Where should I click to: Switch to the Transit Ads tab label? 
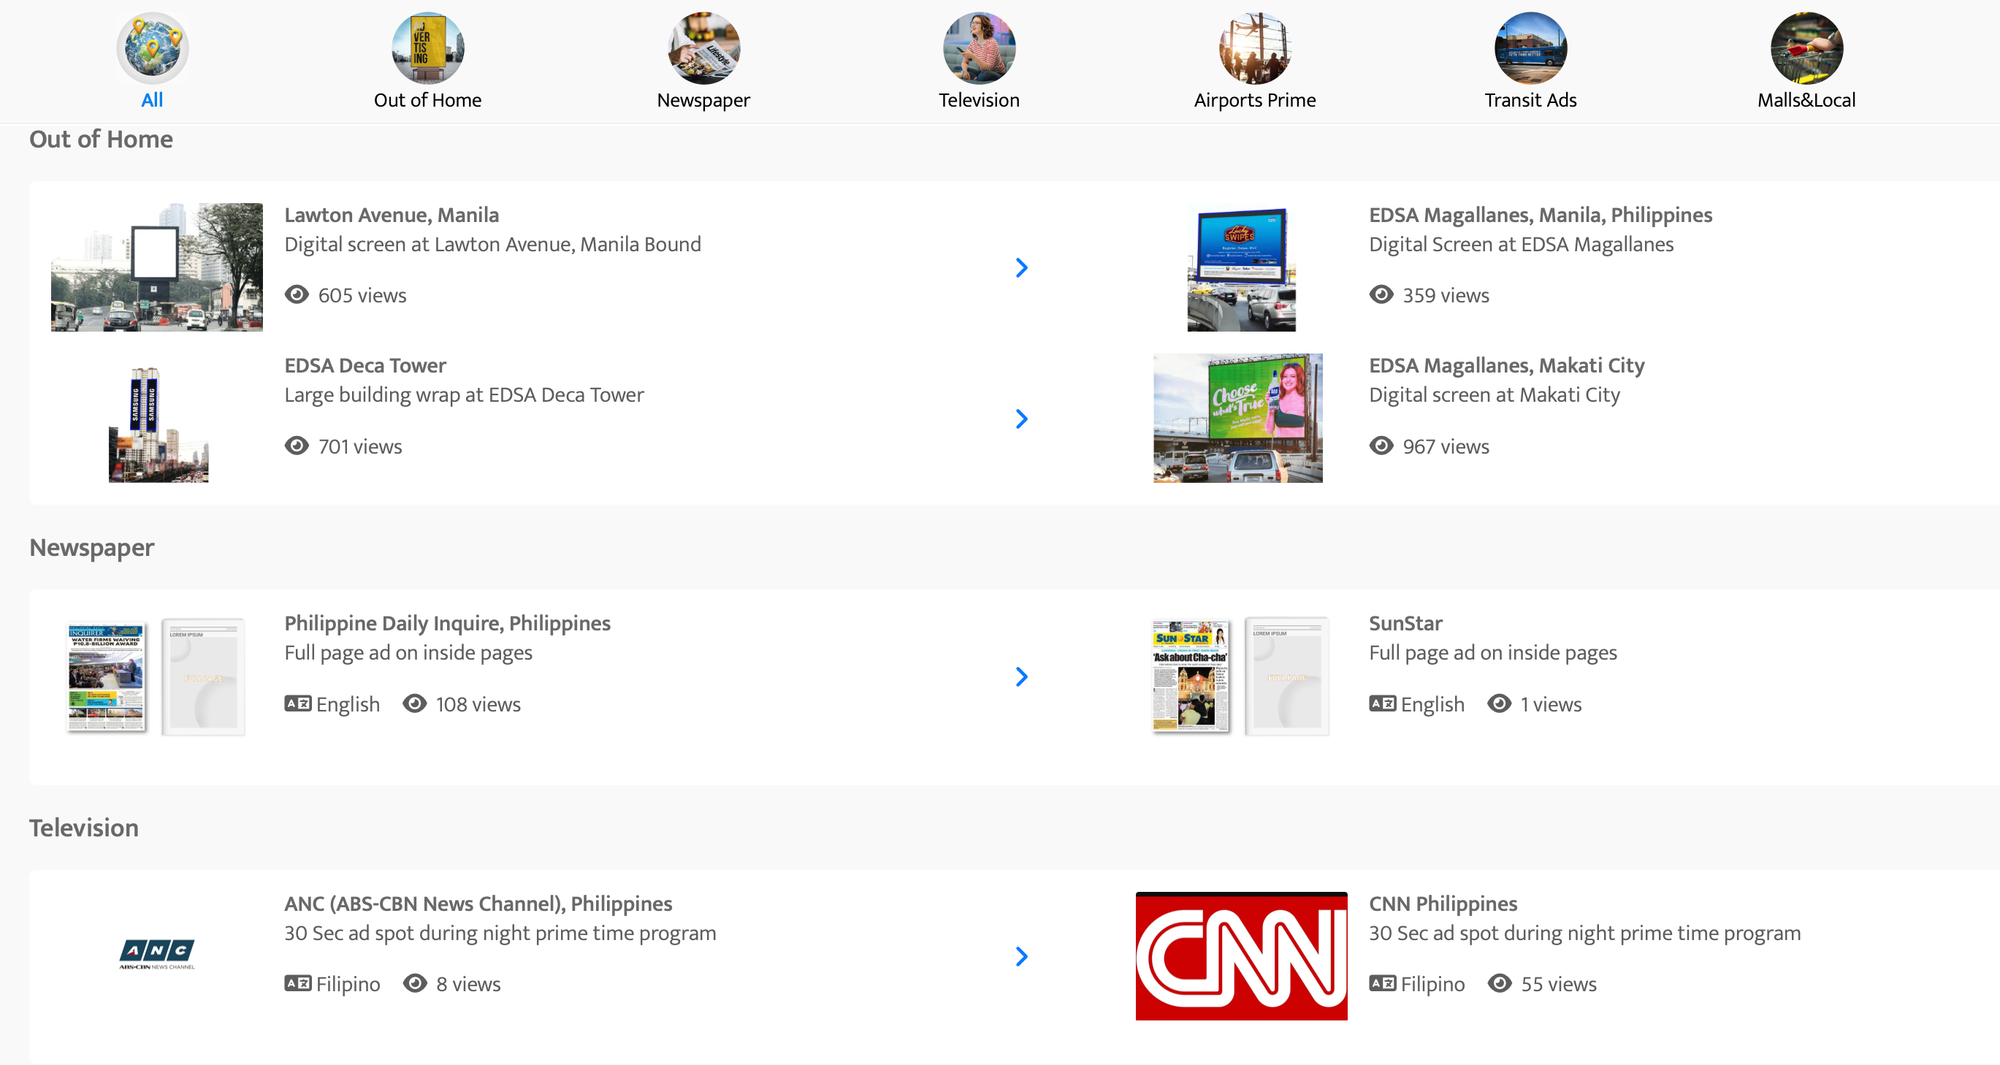click(1531, 100)
